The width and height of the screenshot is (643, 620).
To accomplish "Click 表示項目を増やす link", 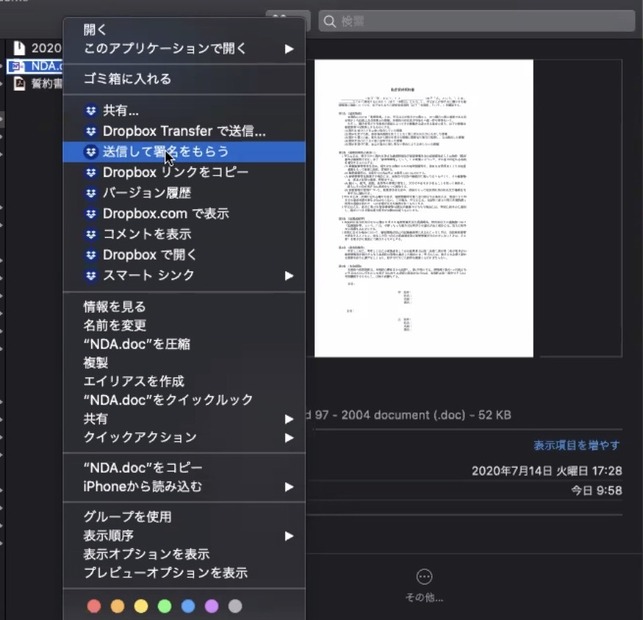I will [577, 445].
